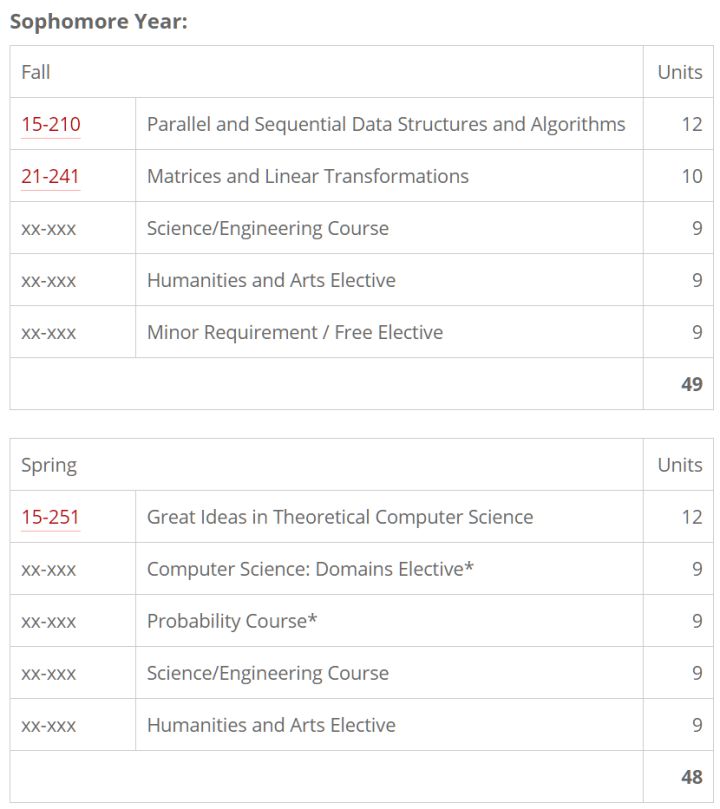Click the 10 units cell for 21-241

[x=691, y=177]
